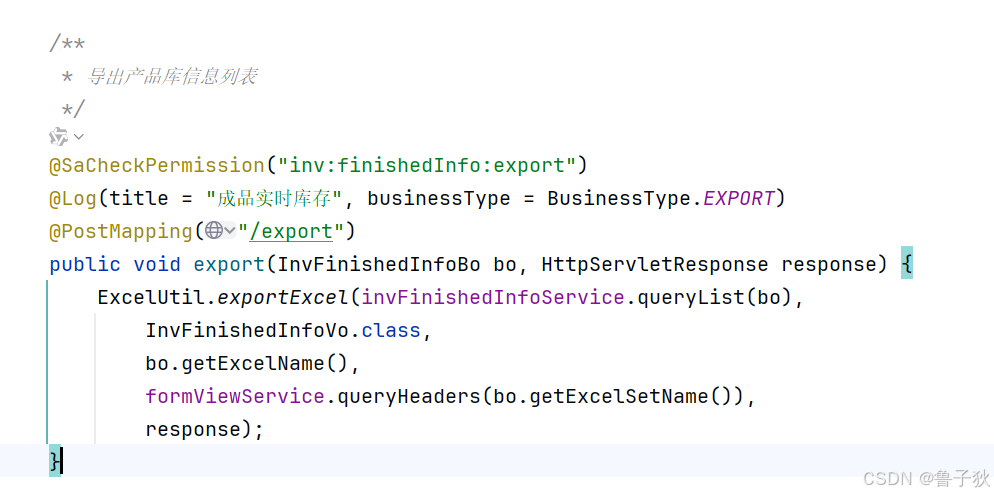Open the dropdown arrow beside the globe icon
Screen dimensions: 994x496
[229, 231]
